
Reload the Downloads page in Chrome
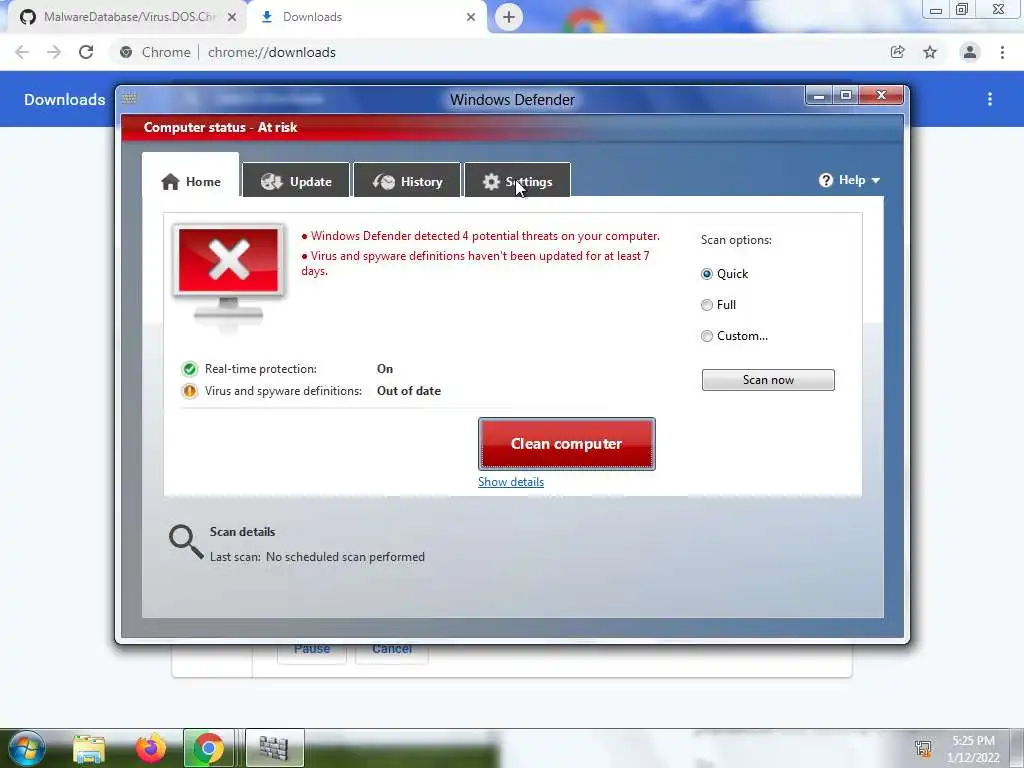click(x=86, y=52)
